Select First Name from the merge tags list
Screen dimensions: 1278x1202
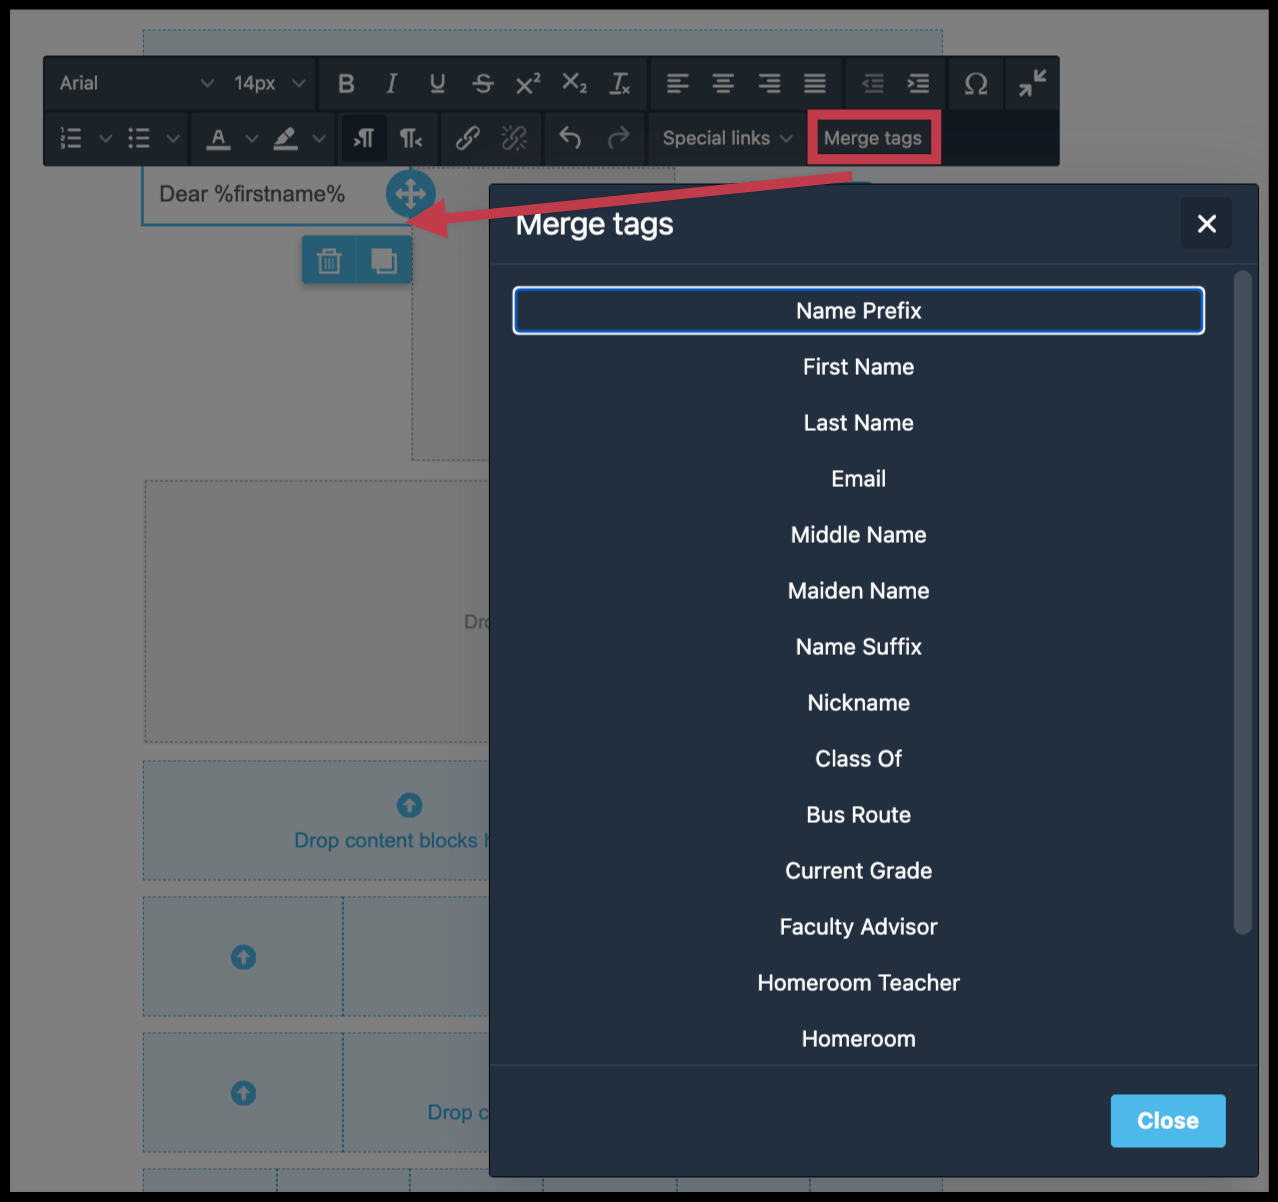[858, 367]
